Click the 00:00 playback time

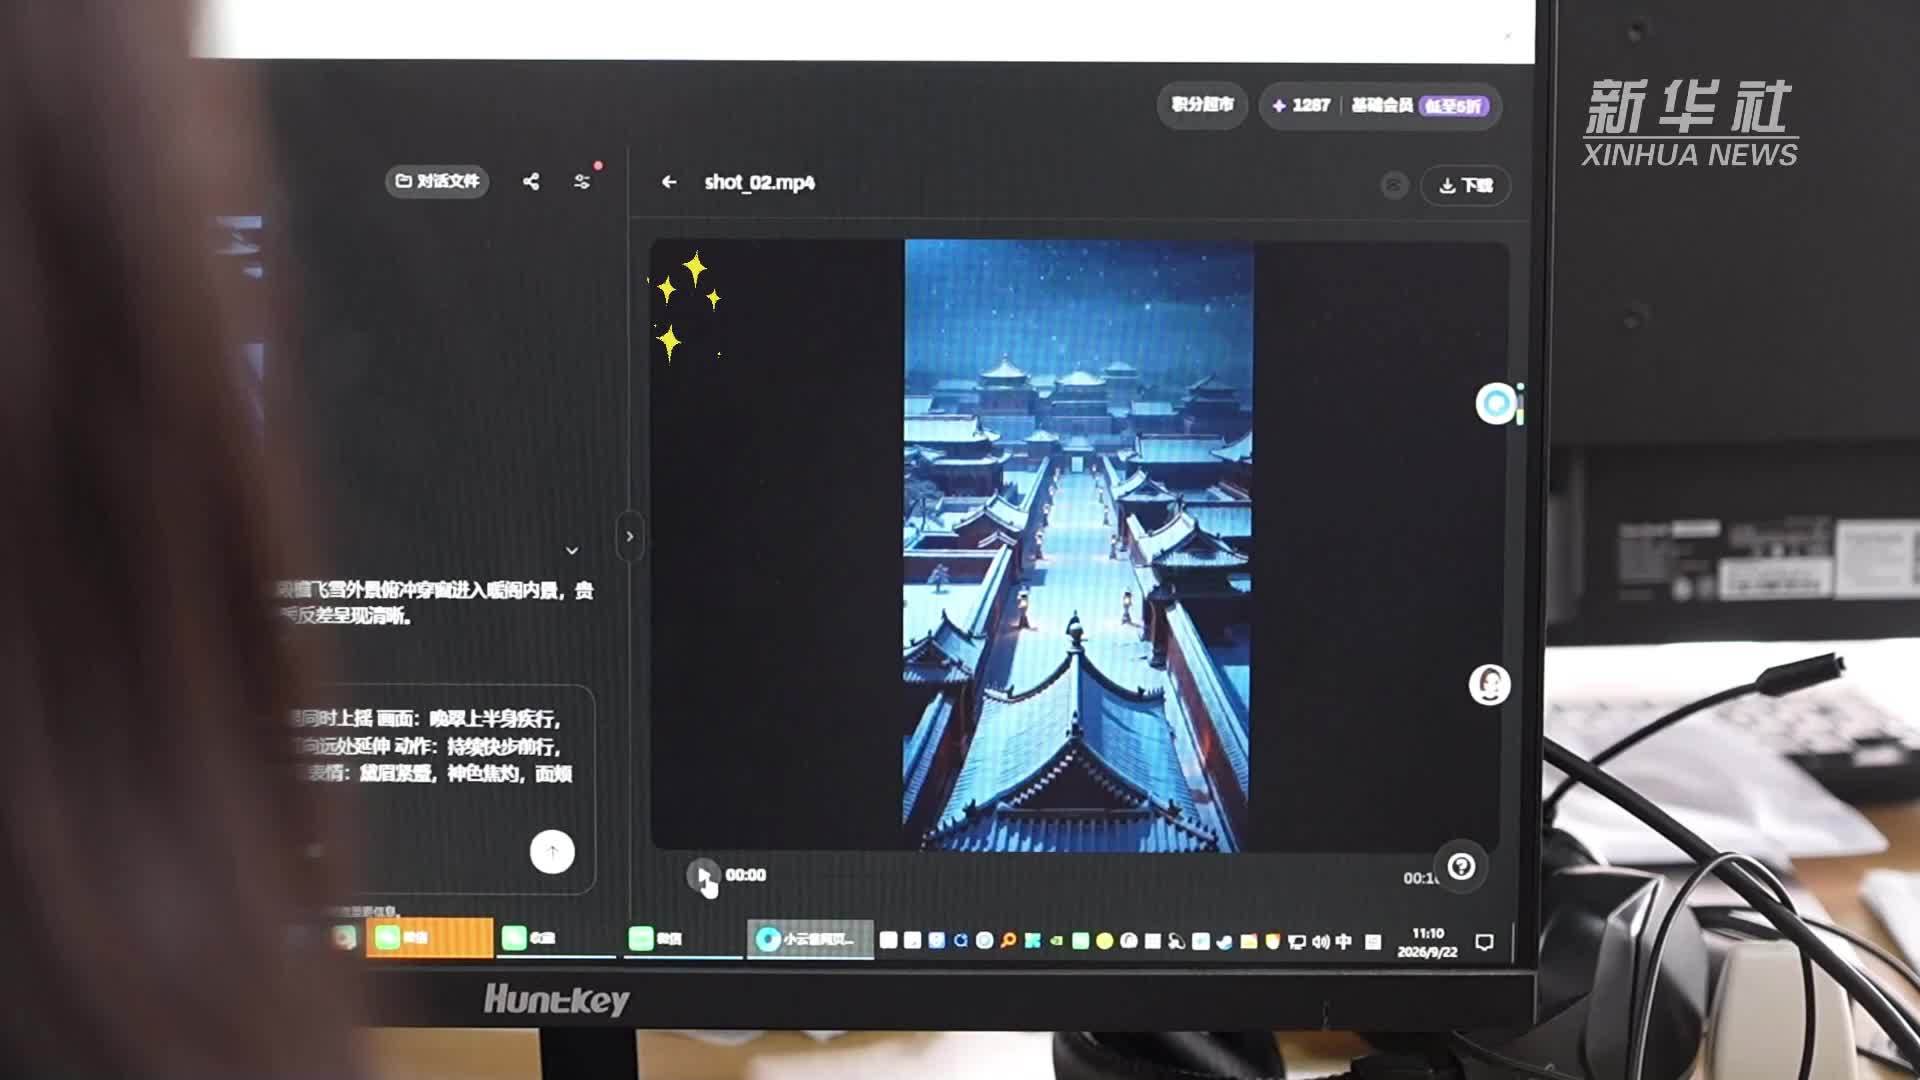coord(745,875)
